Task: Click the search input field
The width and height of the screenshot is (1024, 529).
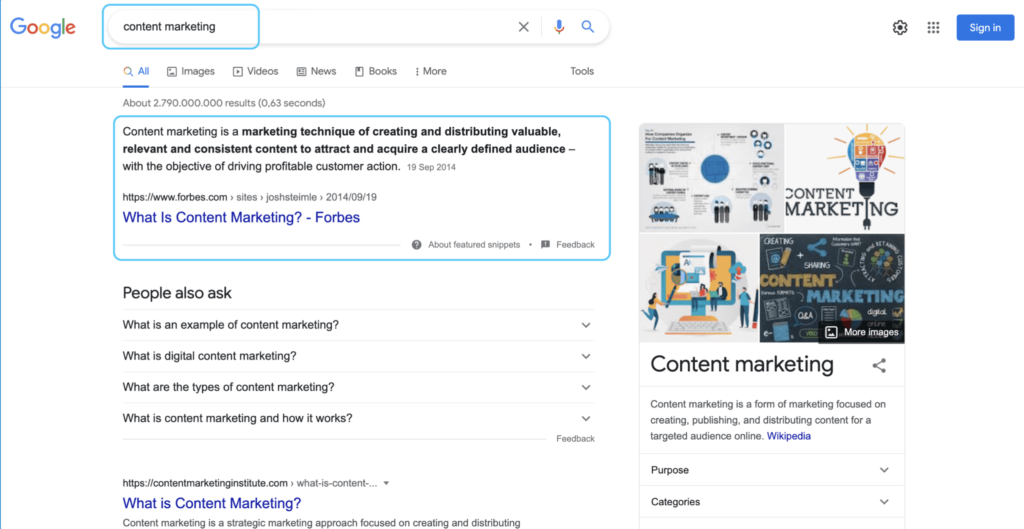Action: point(300,27)
